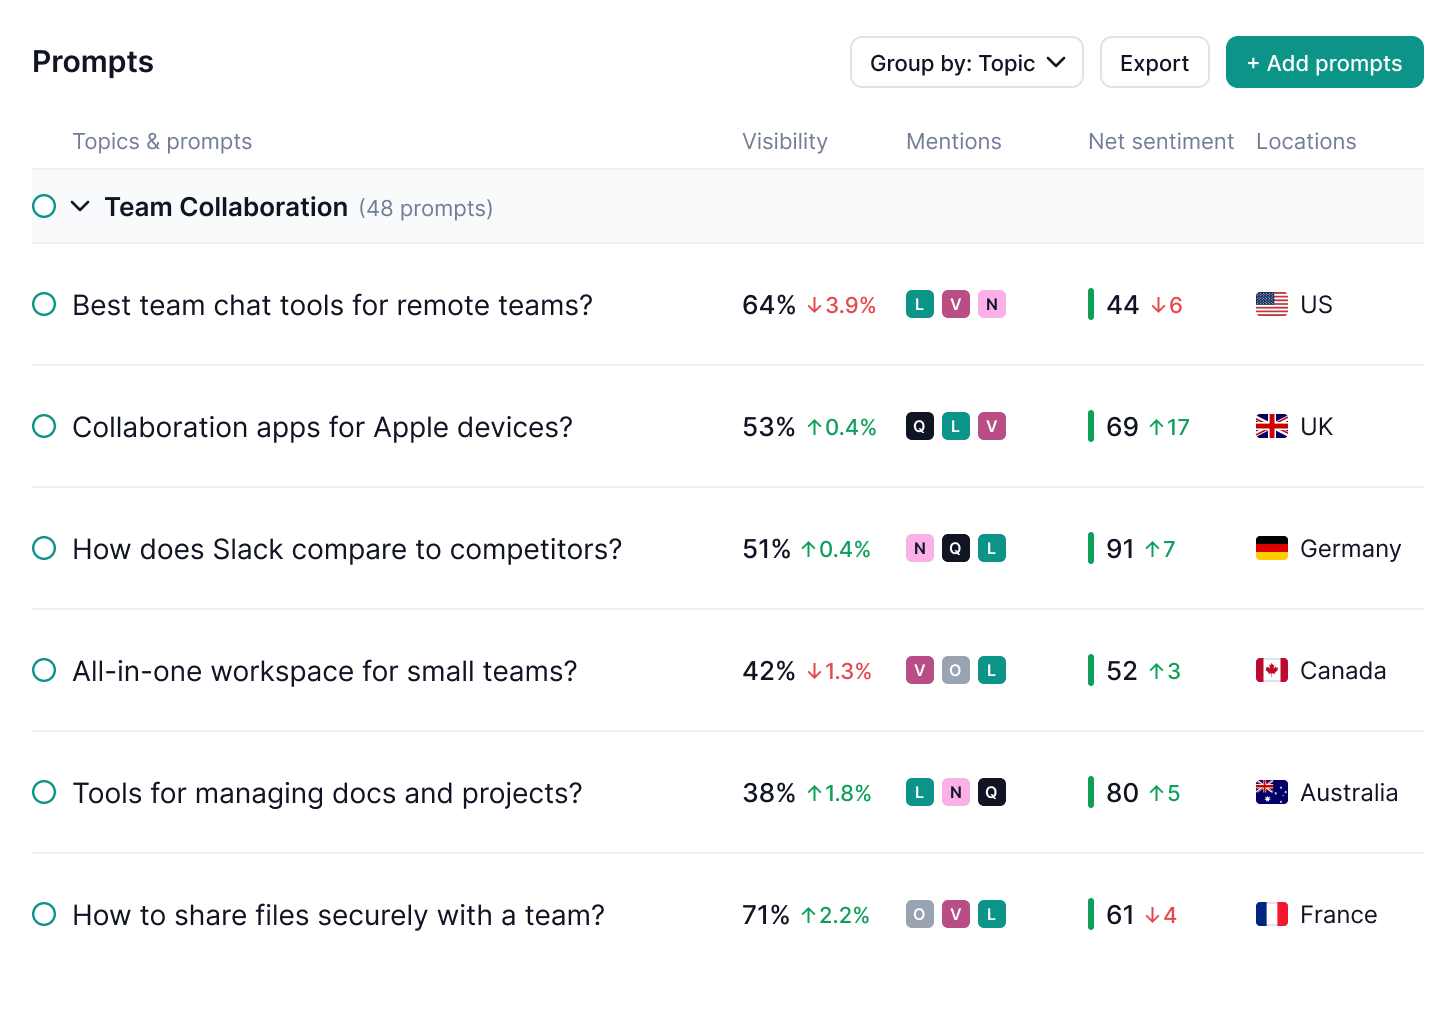Click the V badge in the remote teams chat row
Screen dimensions: 1456x1010
(x=956, y=304)
